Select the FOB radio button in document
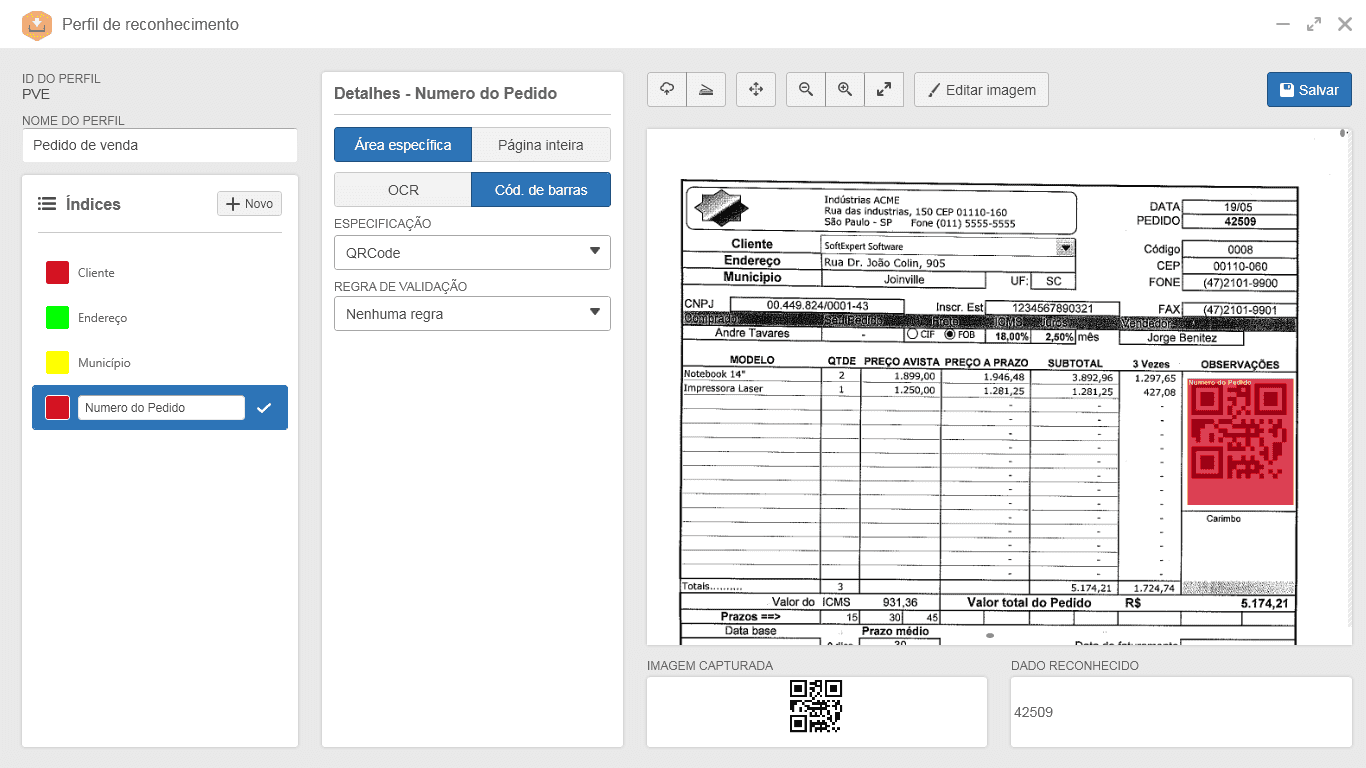This screenshot has height=768, width=1366. coord(949,335)
